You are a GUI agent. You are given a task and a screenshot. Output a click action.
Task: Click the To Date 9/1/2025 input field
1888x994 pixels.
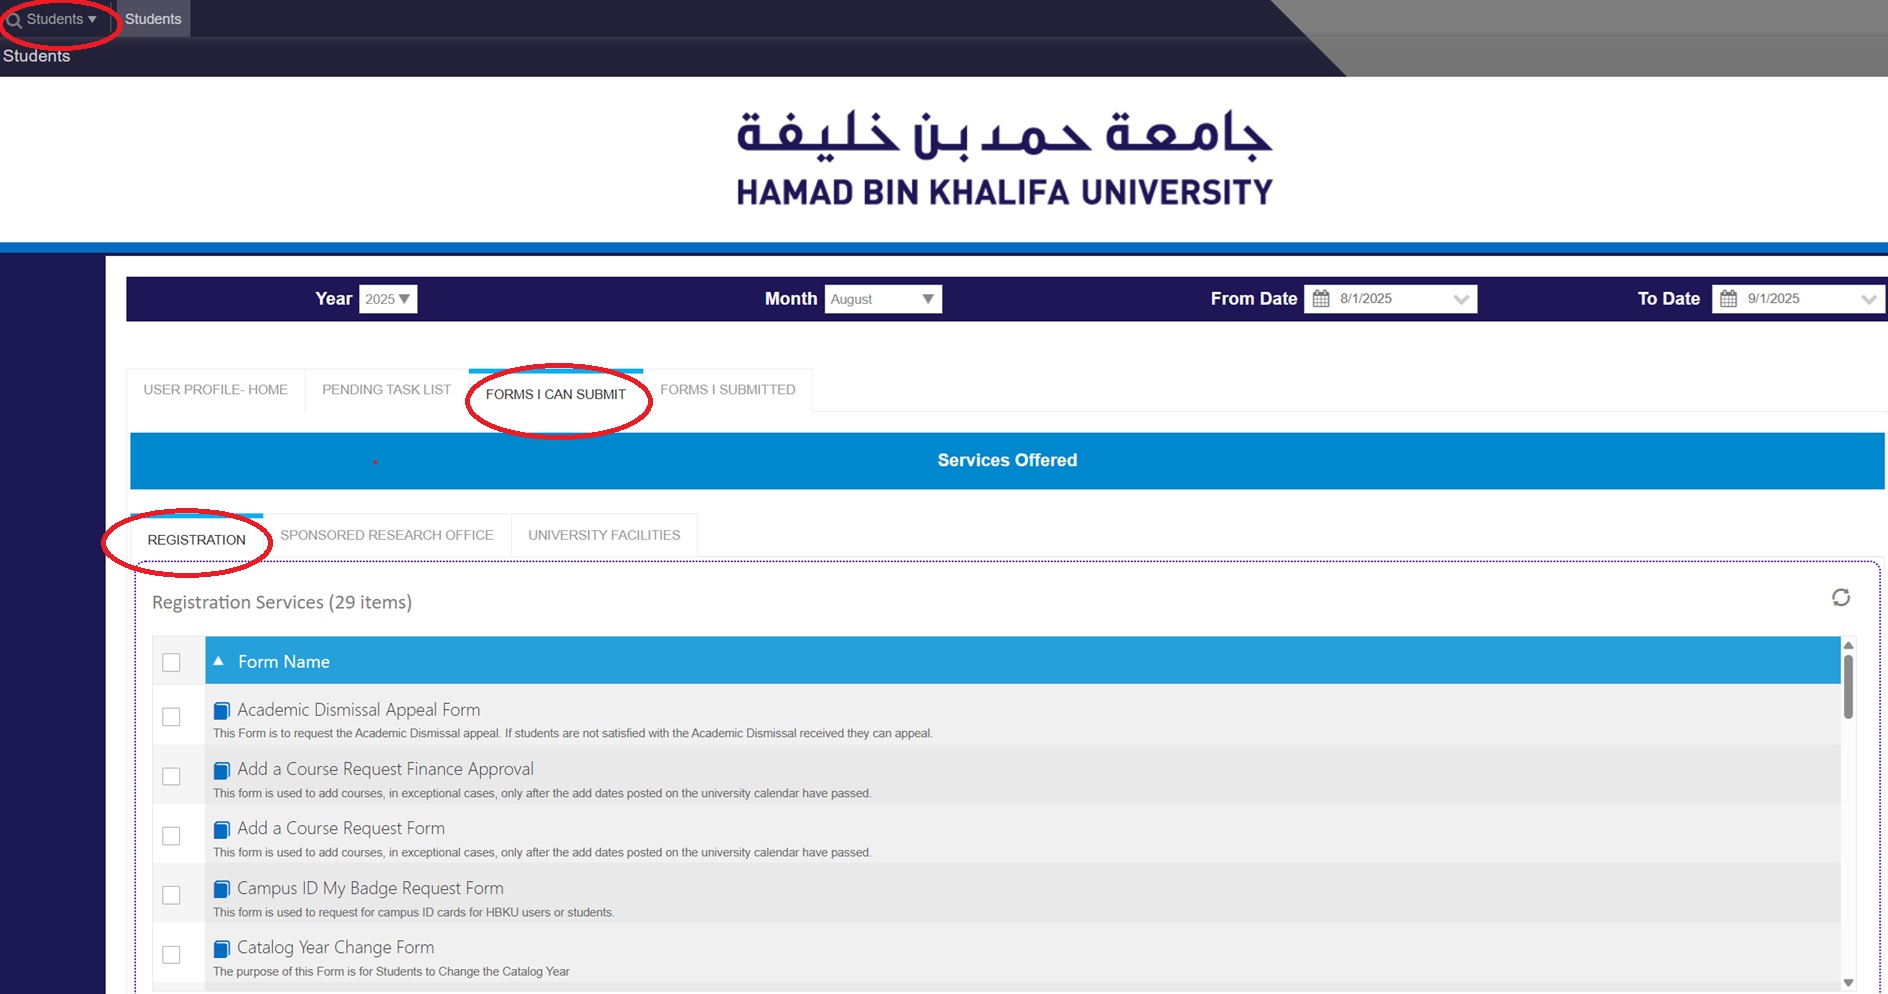1799,299
